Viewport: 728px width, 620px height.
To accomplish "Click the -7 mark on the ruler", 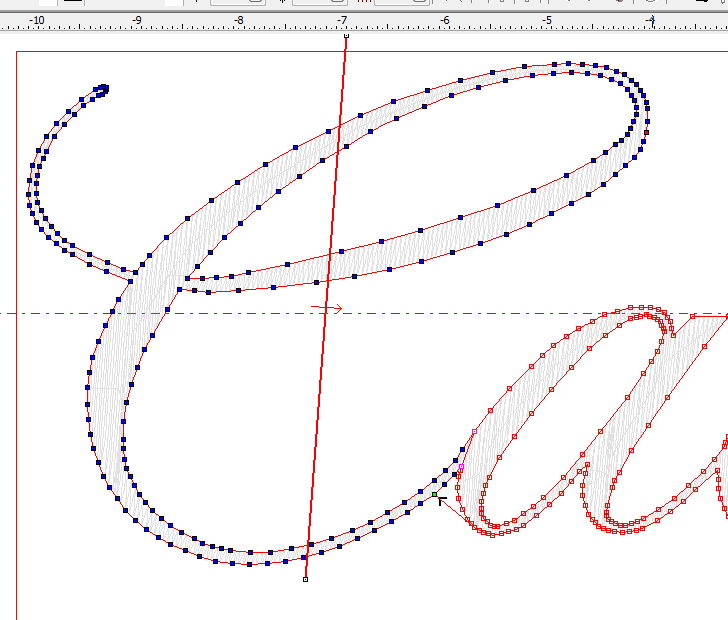I will (342, 20).
